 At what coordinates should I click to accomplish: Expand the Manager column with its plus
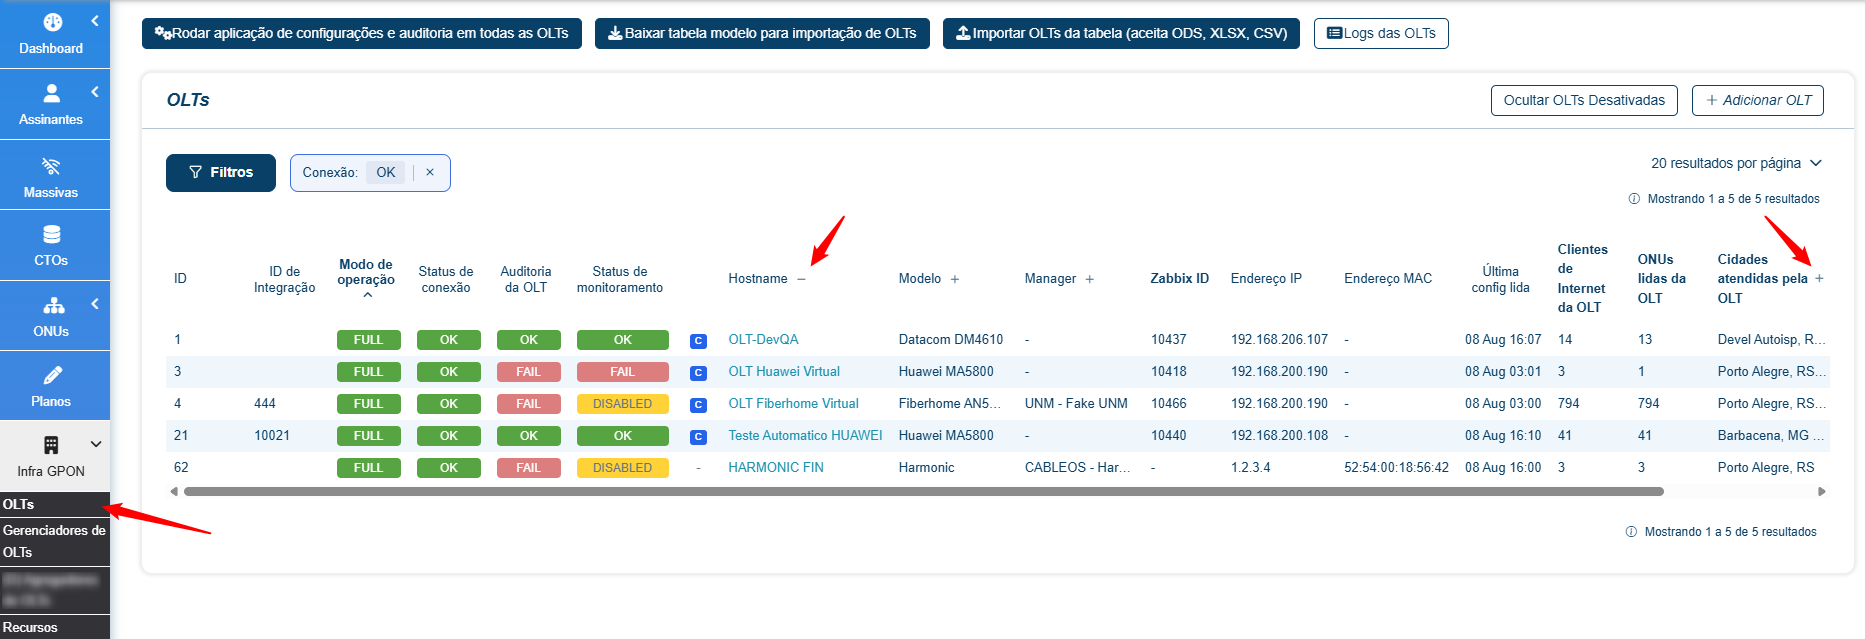[x=1090, y=279]
